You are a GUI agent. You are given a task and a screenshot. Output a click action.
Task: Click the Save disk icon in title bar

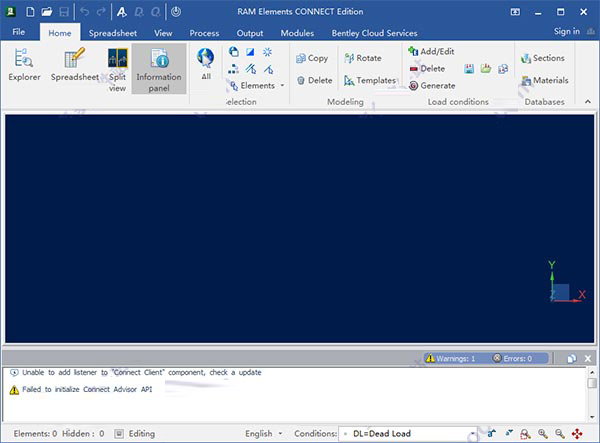pos(64,12)
